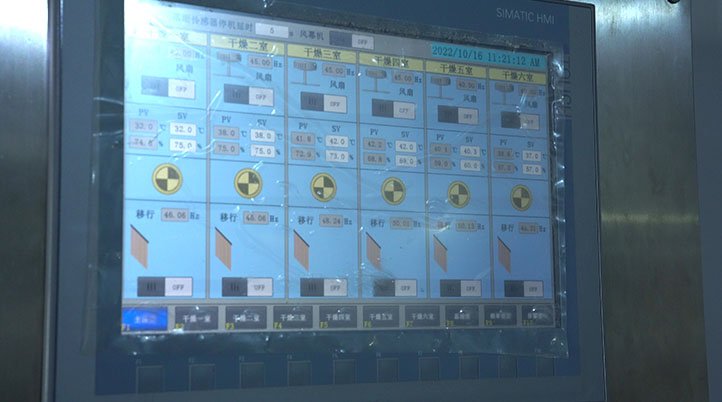Select the yellow-black circulation symbol in 干燥三室
The image size is (722, 402).
click(x=323, y=184)
